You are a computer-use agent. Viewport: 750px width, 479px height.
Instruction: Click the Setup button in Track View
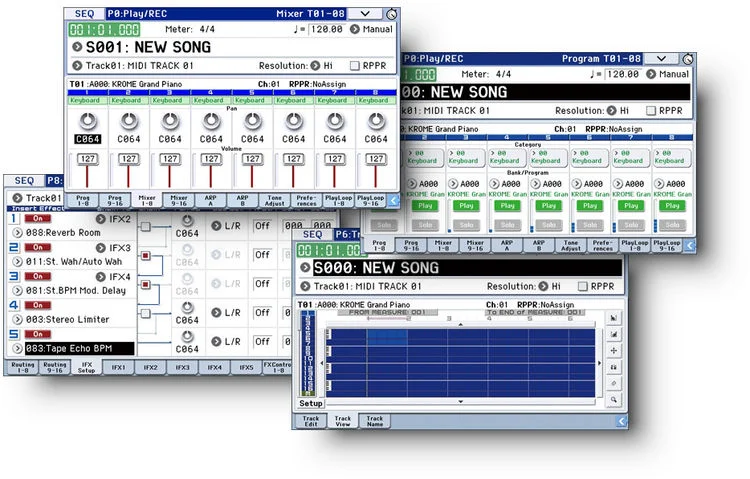tap(310, 403)
